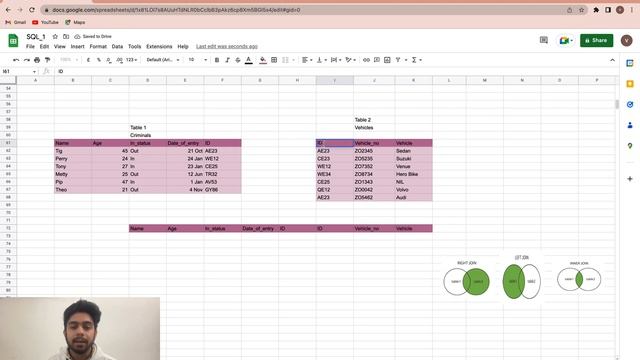Insert a chart from the toolbar
This screenshot has width=640, height=360.
387,60
